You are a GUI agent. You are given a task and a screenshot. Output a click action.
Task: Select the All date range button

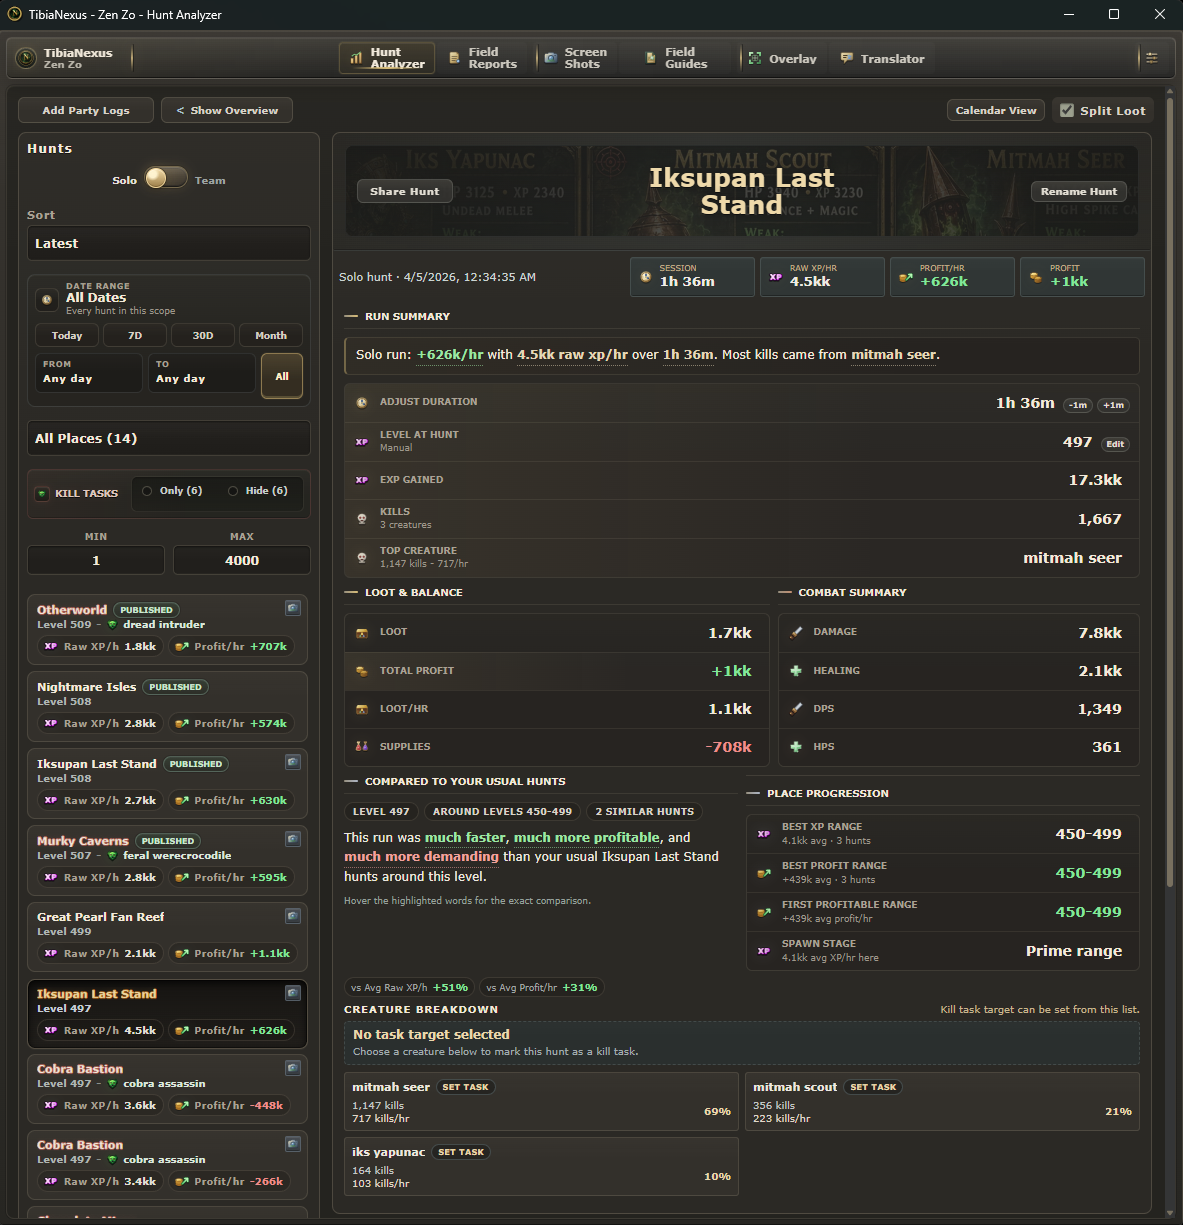tap(282, 376)
